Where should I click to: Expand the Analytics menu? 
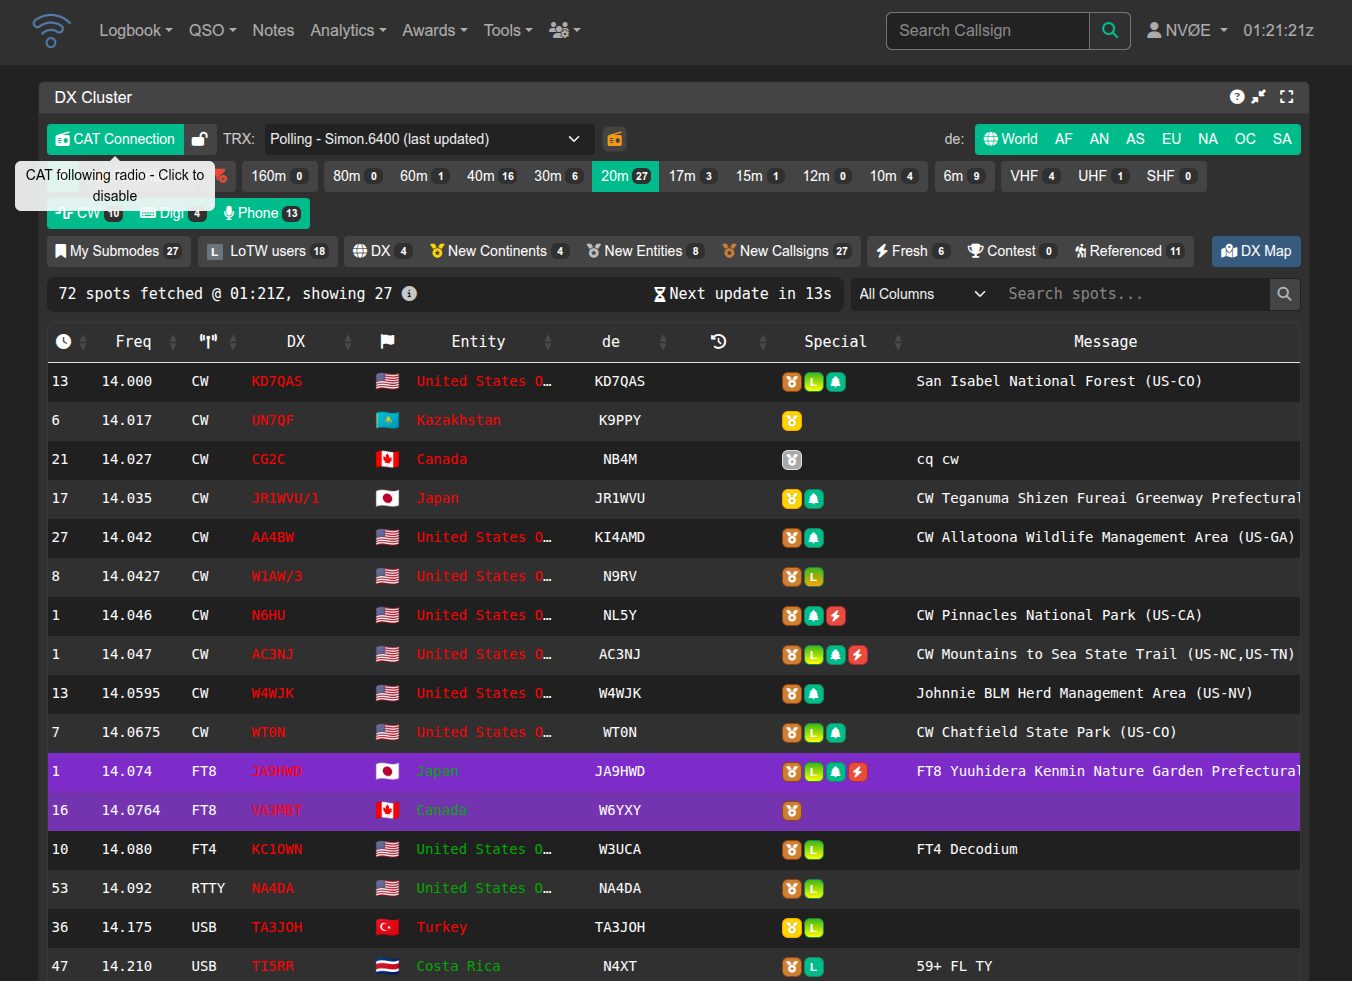[x=348, y=31]
